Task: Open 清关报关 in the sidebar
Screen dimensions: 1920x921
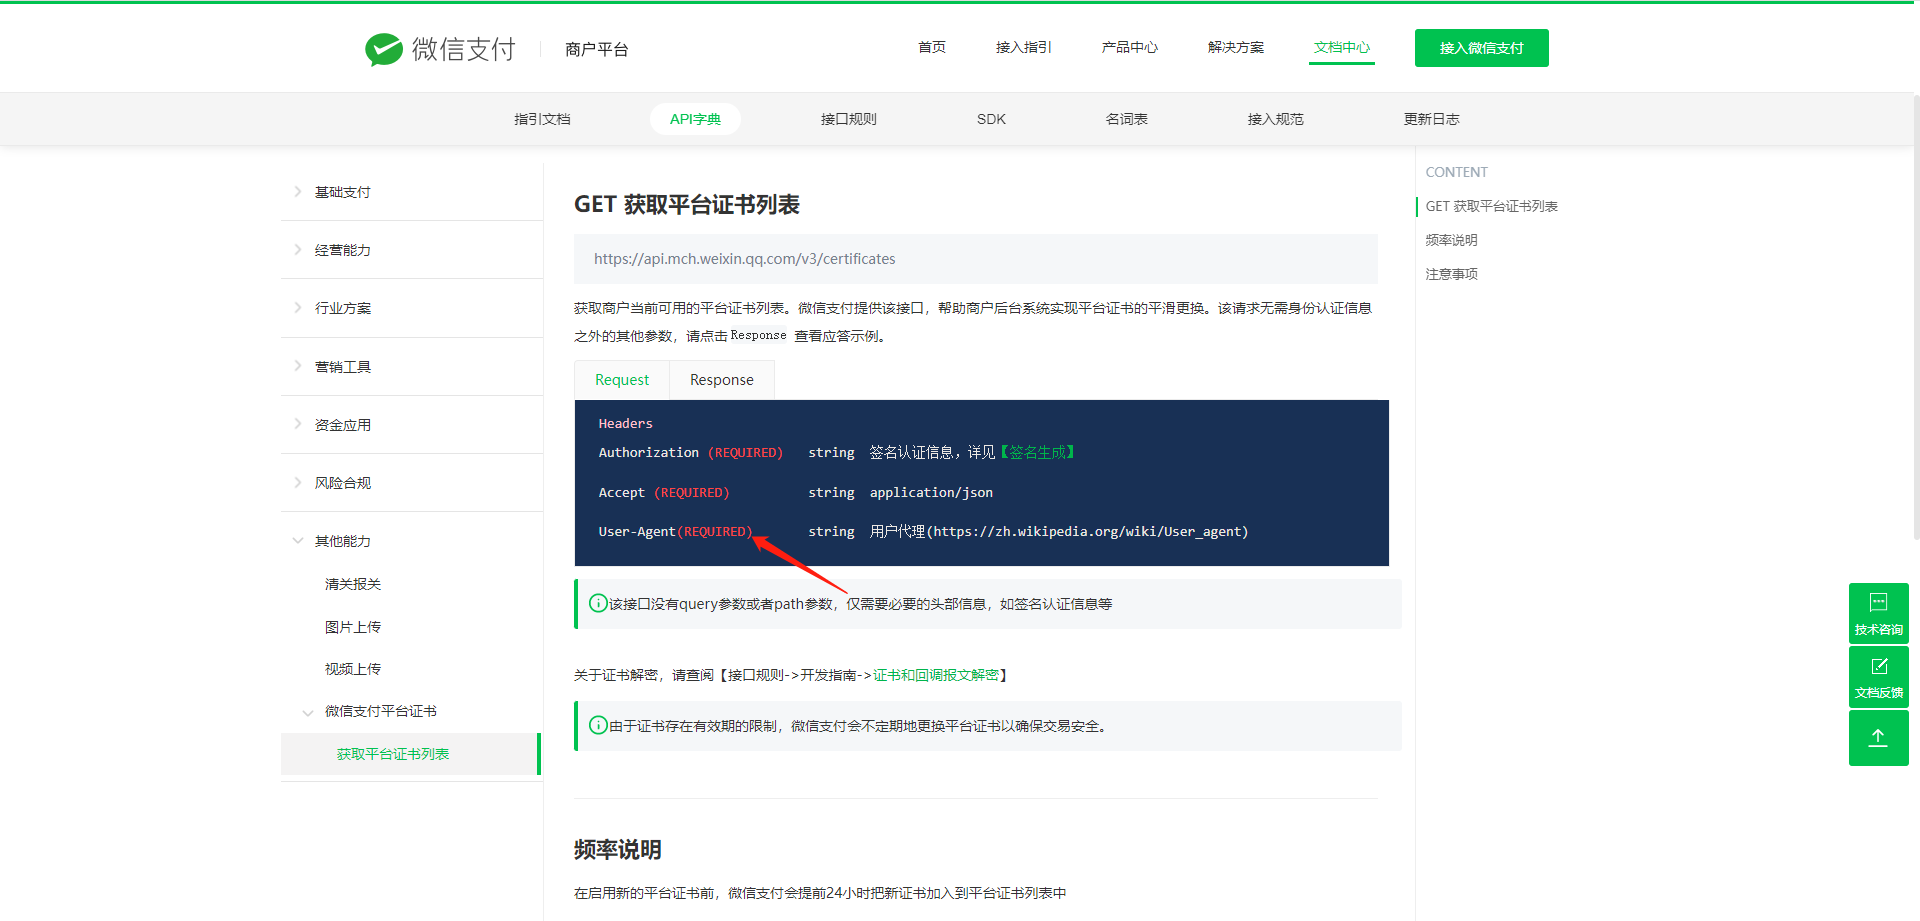Action: click(x=353, y=584)
